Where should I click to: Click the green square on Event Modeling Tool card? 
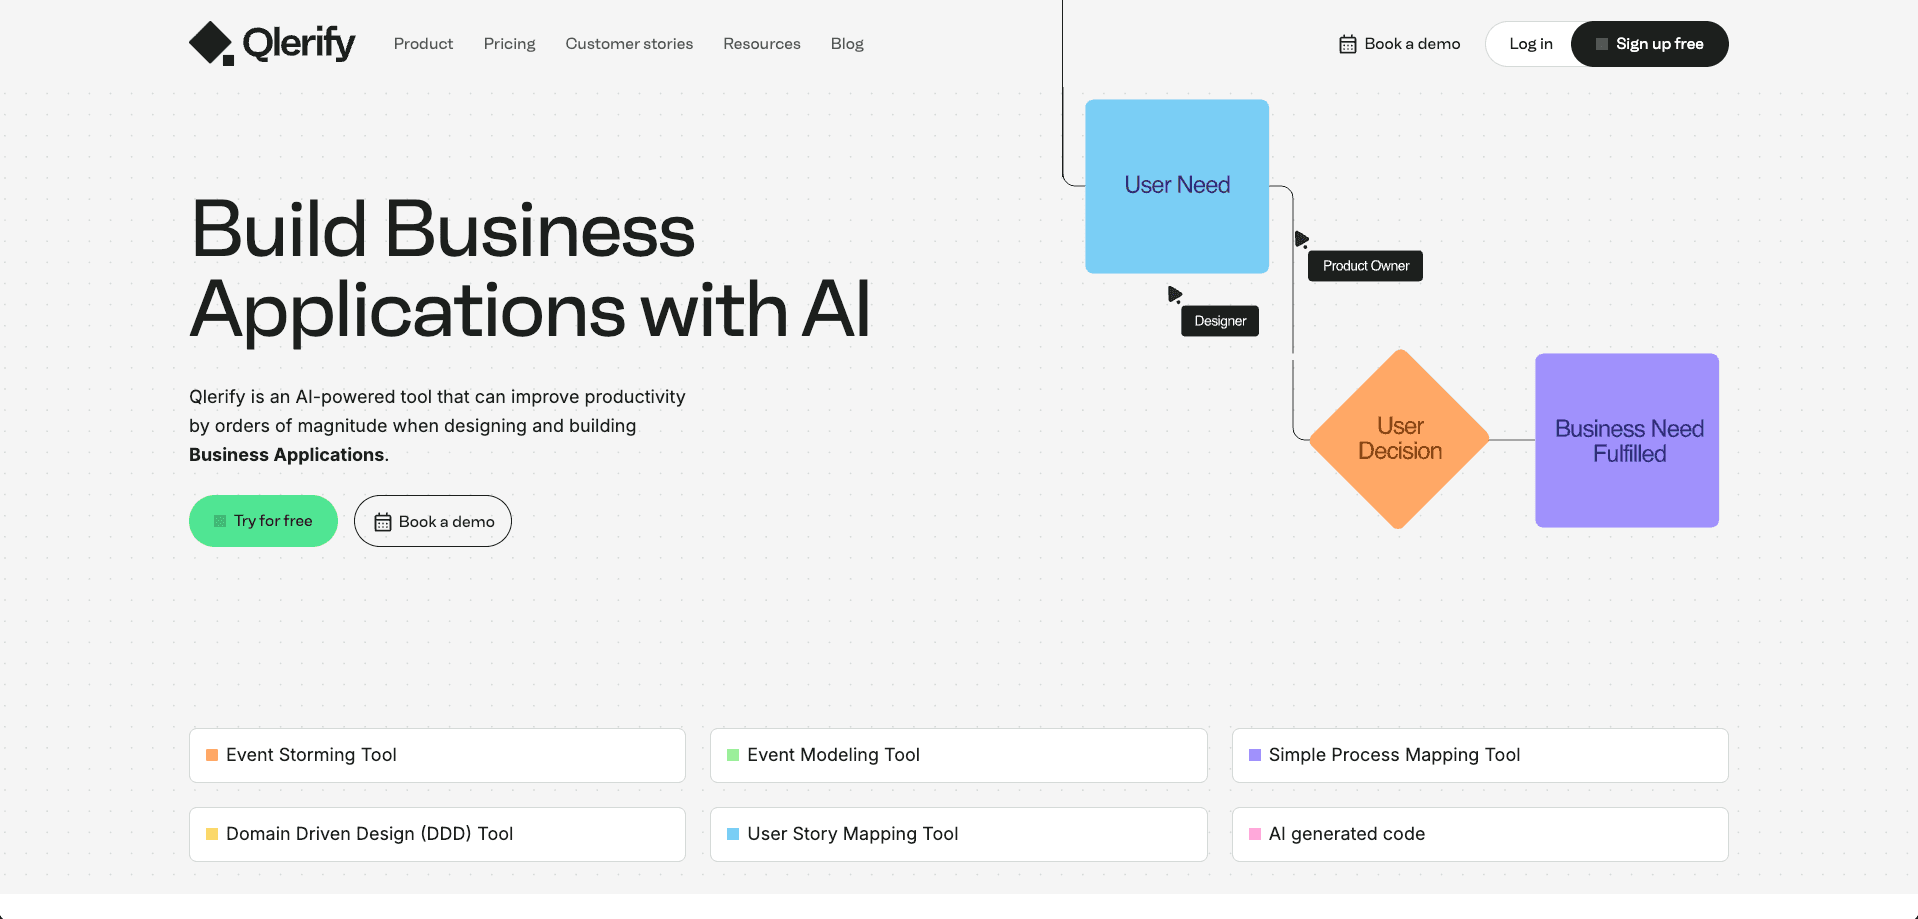tap(731, 755)
